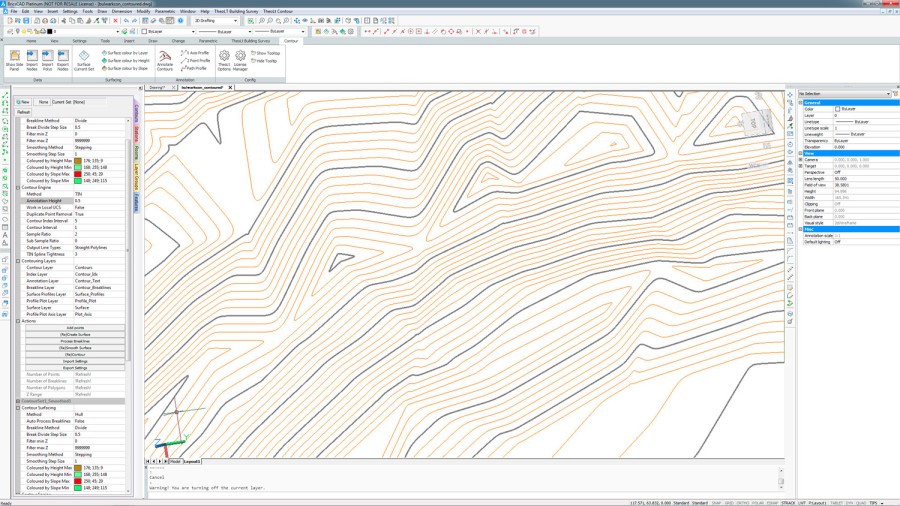Screen dimensions: 900x506
Task: Switch to the Home ribbon tab
Action: [31, 41]
